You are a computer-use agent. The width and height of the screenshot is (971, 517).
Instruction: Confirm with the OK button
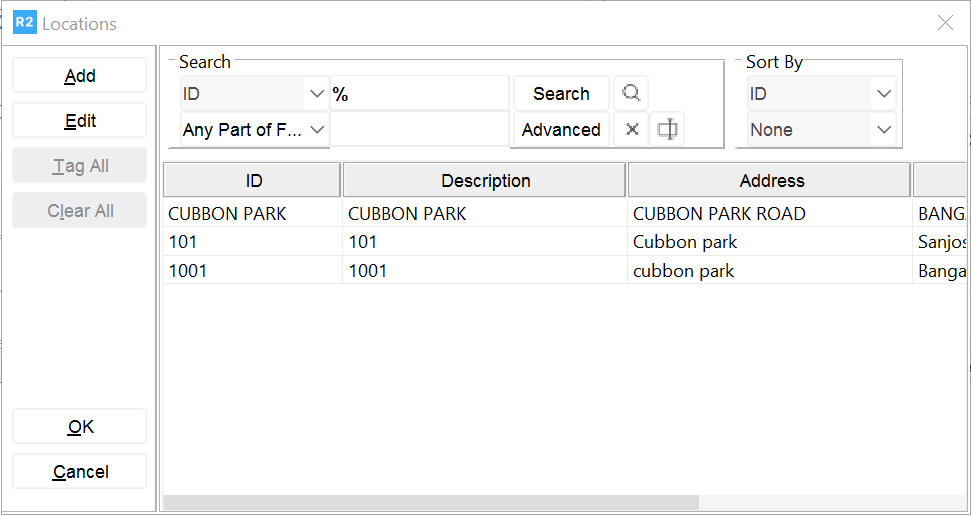click(x=80, y=427)
